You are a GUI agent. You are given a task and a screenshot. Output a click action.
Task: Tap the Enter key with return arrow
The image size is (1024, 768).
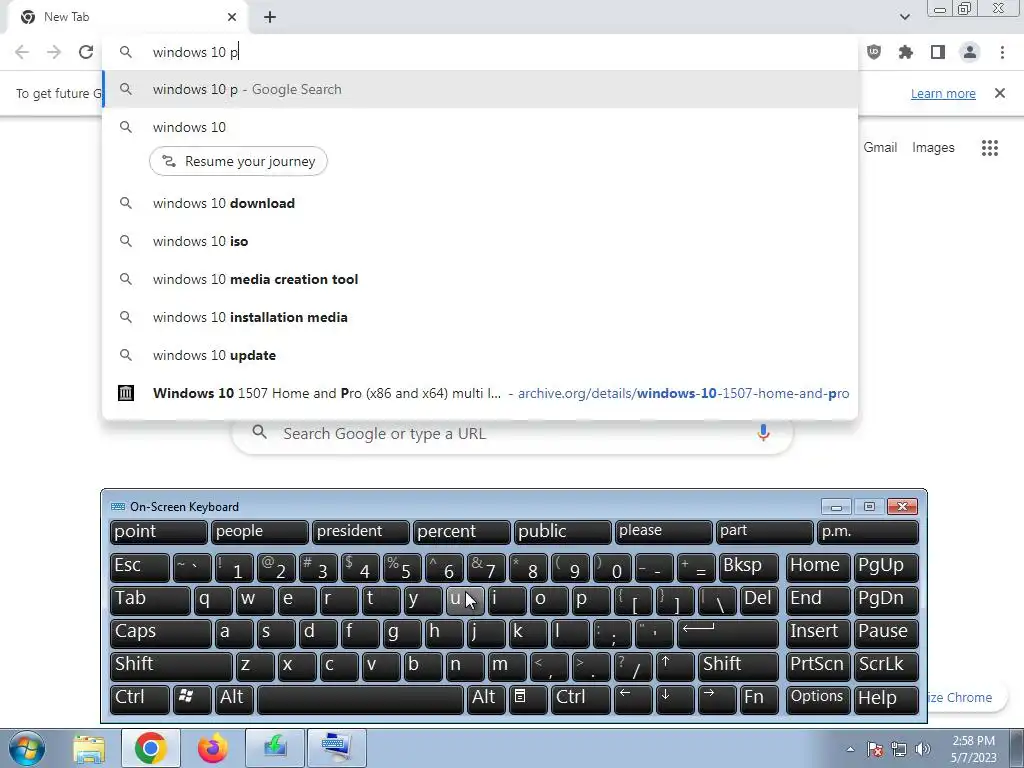coord(728,632)
